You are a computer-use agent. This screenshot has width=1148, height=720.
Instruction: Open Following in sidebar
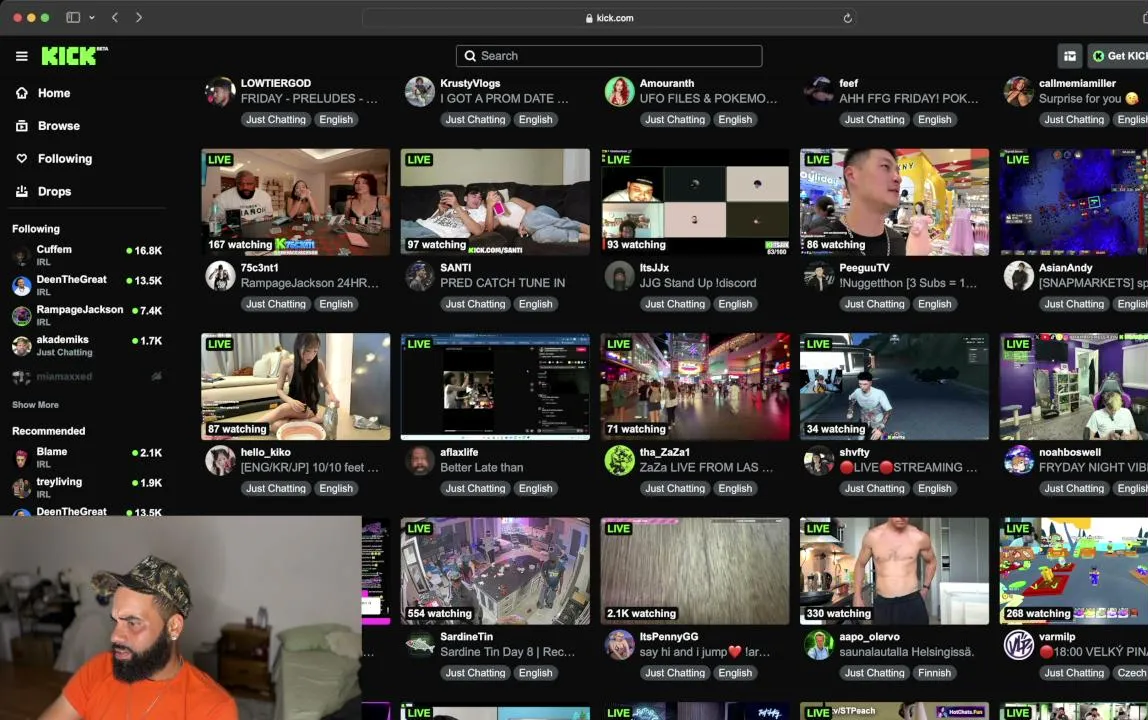pos(65,159)
